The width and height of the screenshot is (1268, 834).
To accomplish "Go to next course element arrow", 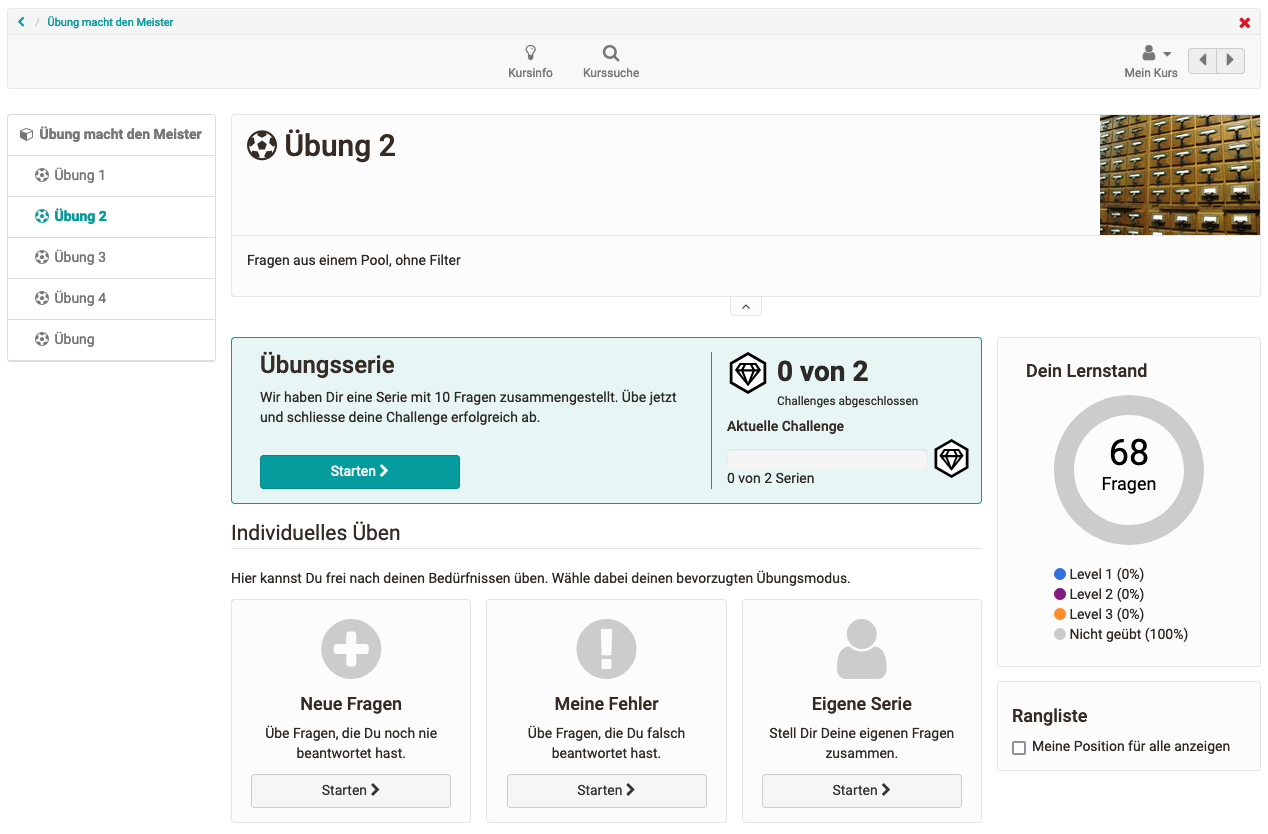I will (x=1230, y=61).
